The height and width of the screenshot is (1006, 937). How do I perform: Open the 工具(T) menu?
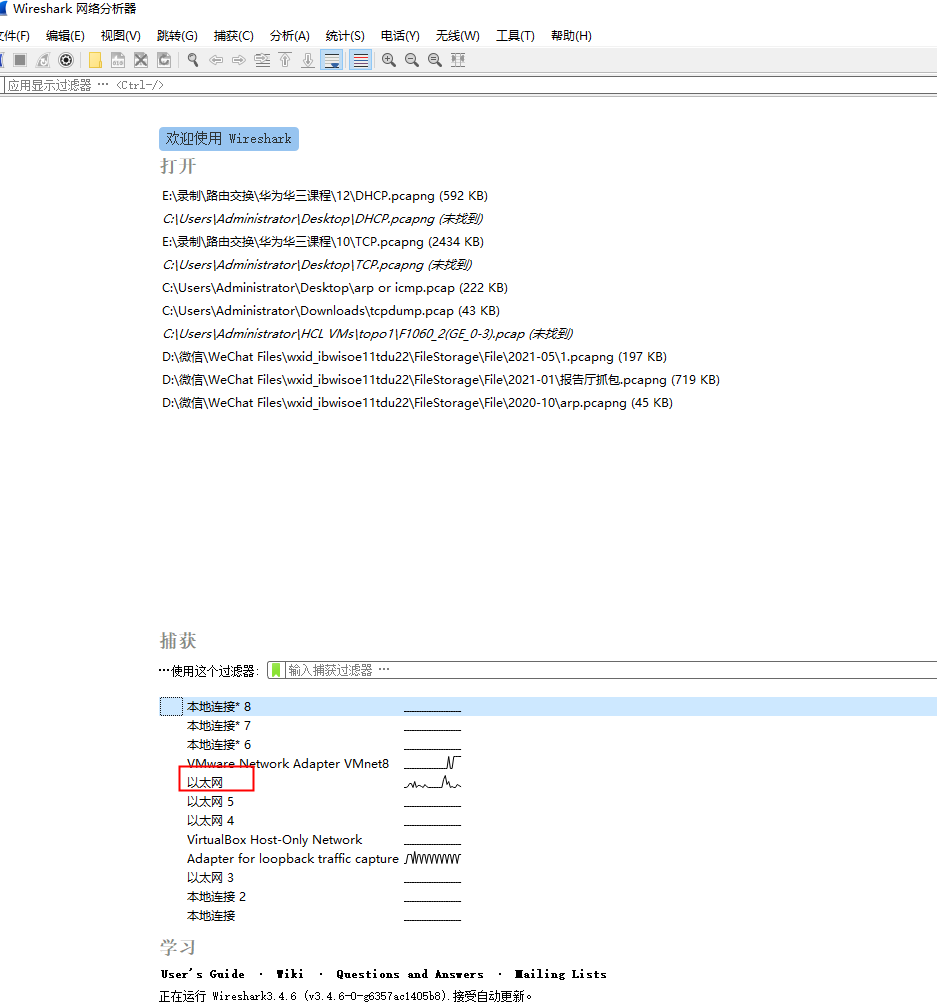click(x=515, y=36)
